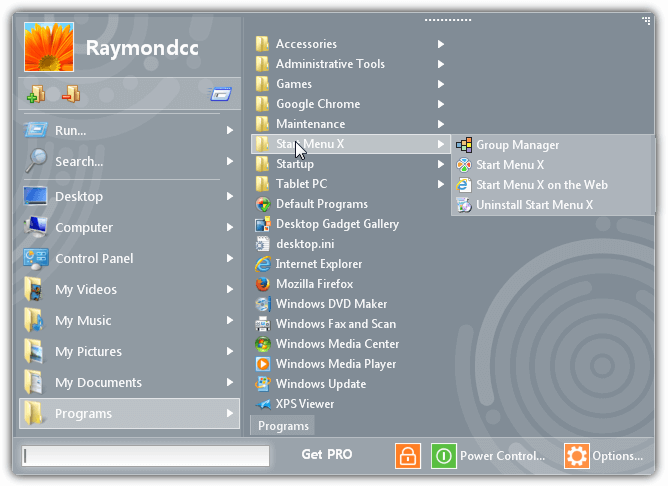Click the Start Menu X folder row
668x486 pixels.
click(350, 144)
